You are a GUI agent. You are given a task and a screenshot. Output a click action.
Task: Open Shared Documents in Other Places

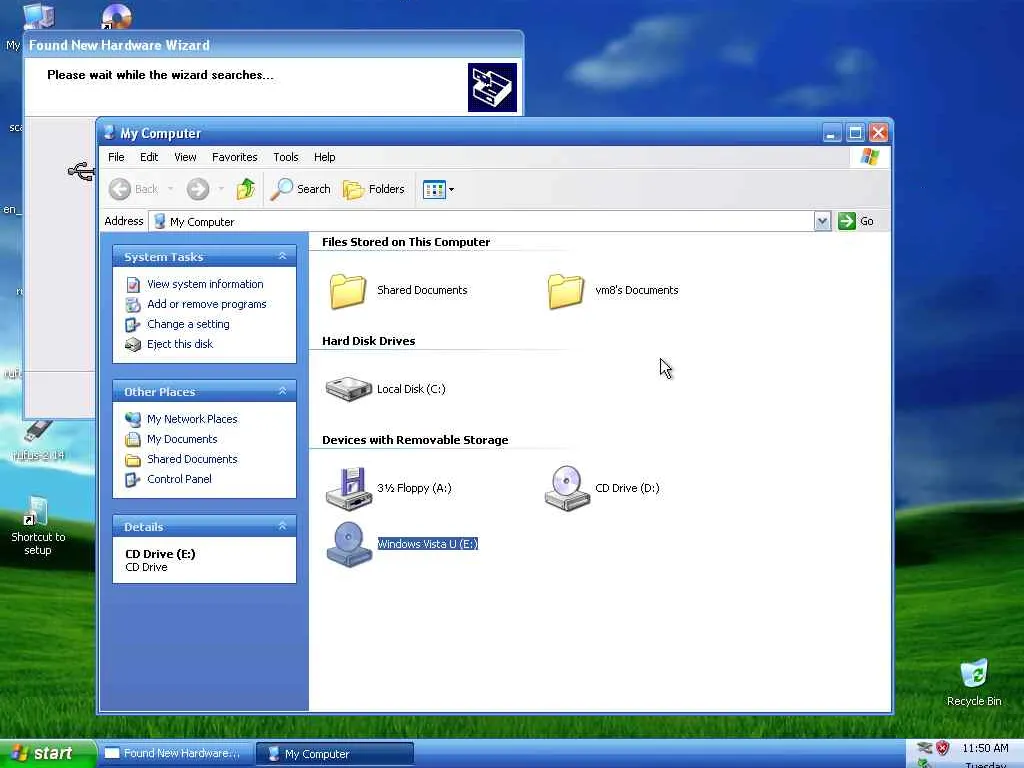192,459
